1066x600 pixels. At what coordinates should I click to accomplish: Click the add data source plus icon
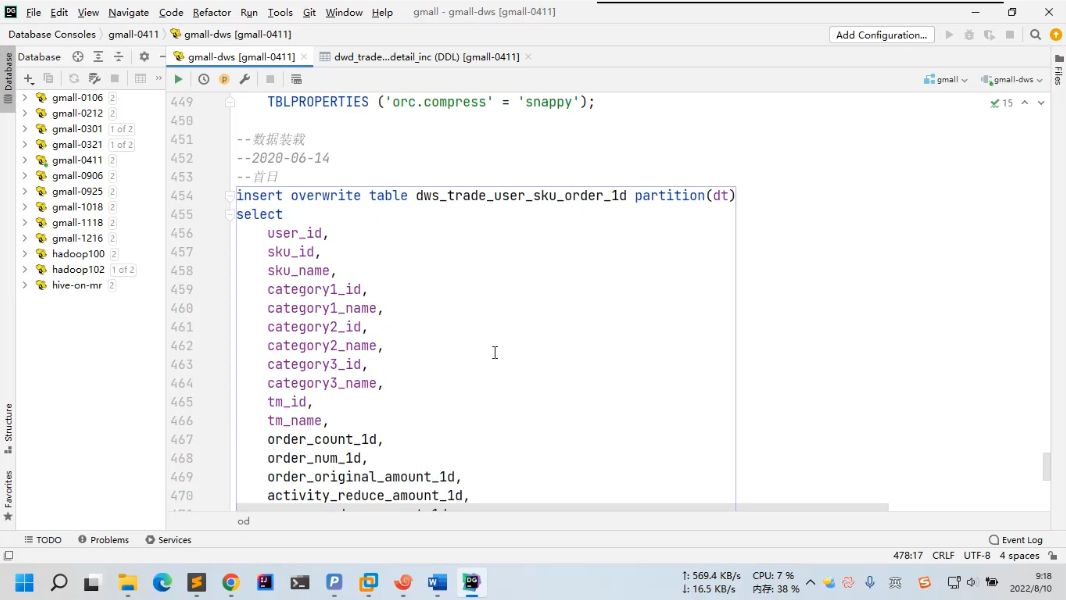point(28,79)
